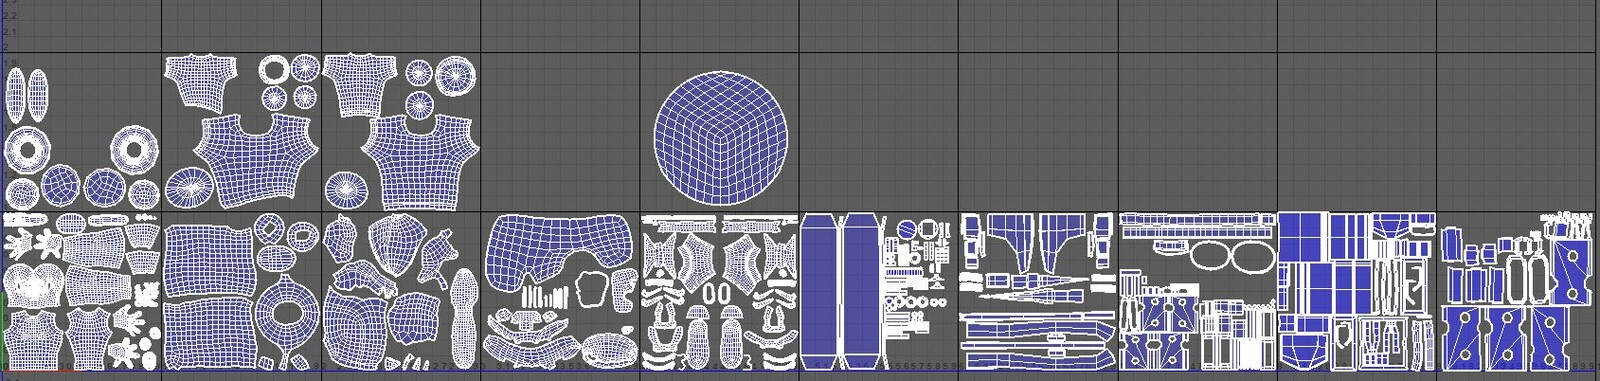The height and width of the screenshot is (381, 1600).
Task: Click the small blue circle with diagonal line
Action: tap(906, 229)
